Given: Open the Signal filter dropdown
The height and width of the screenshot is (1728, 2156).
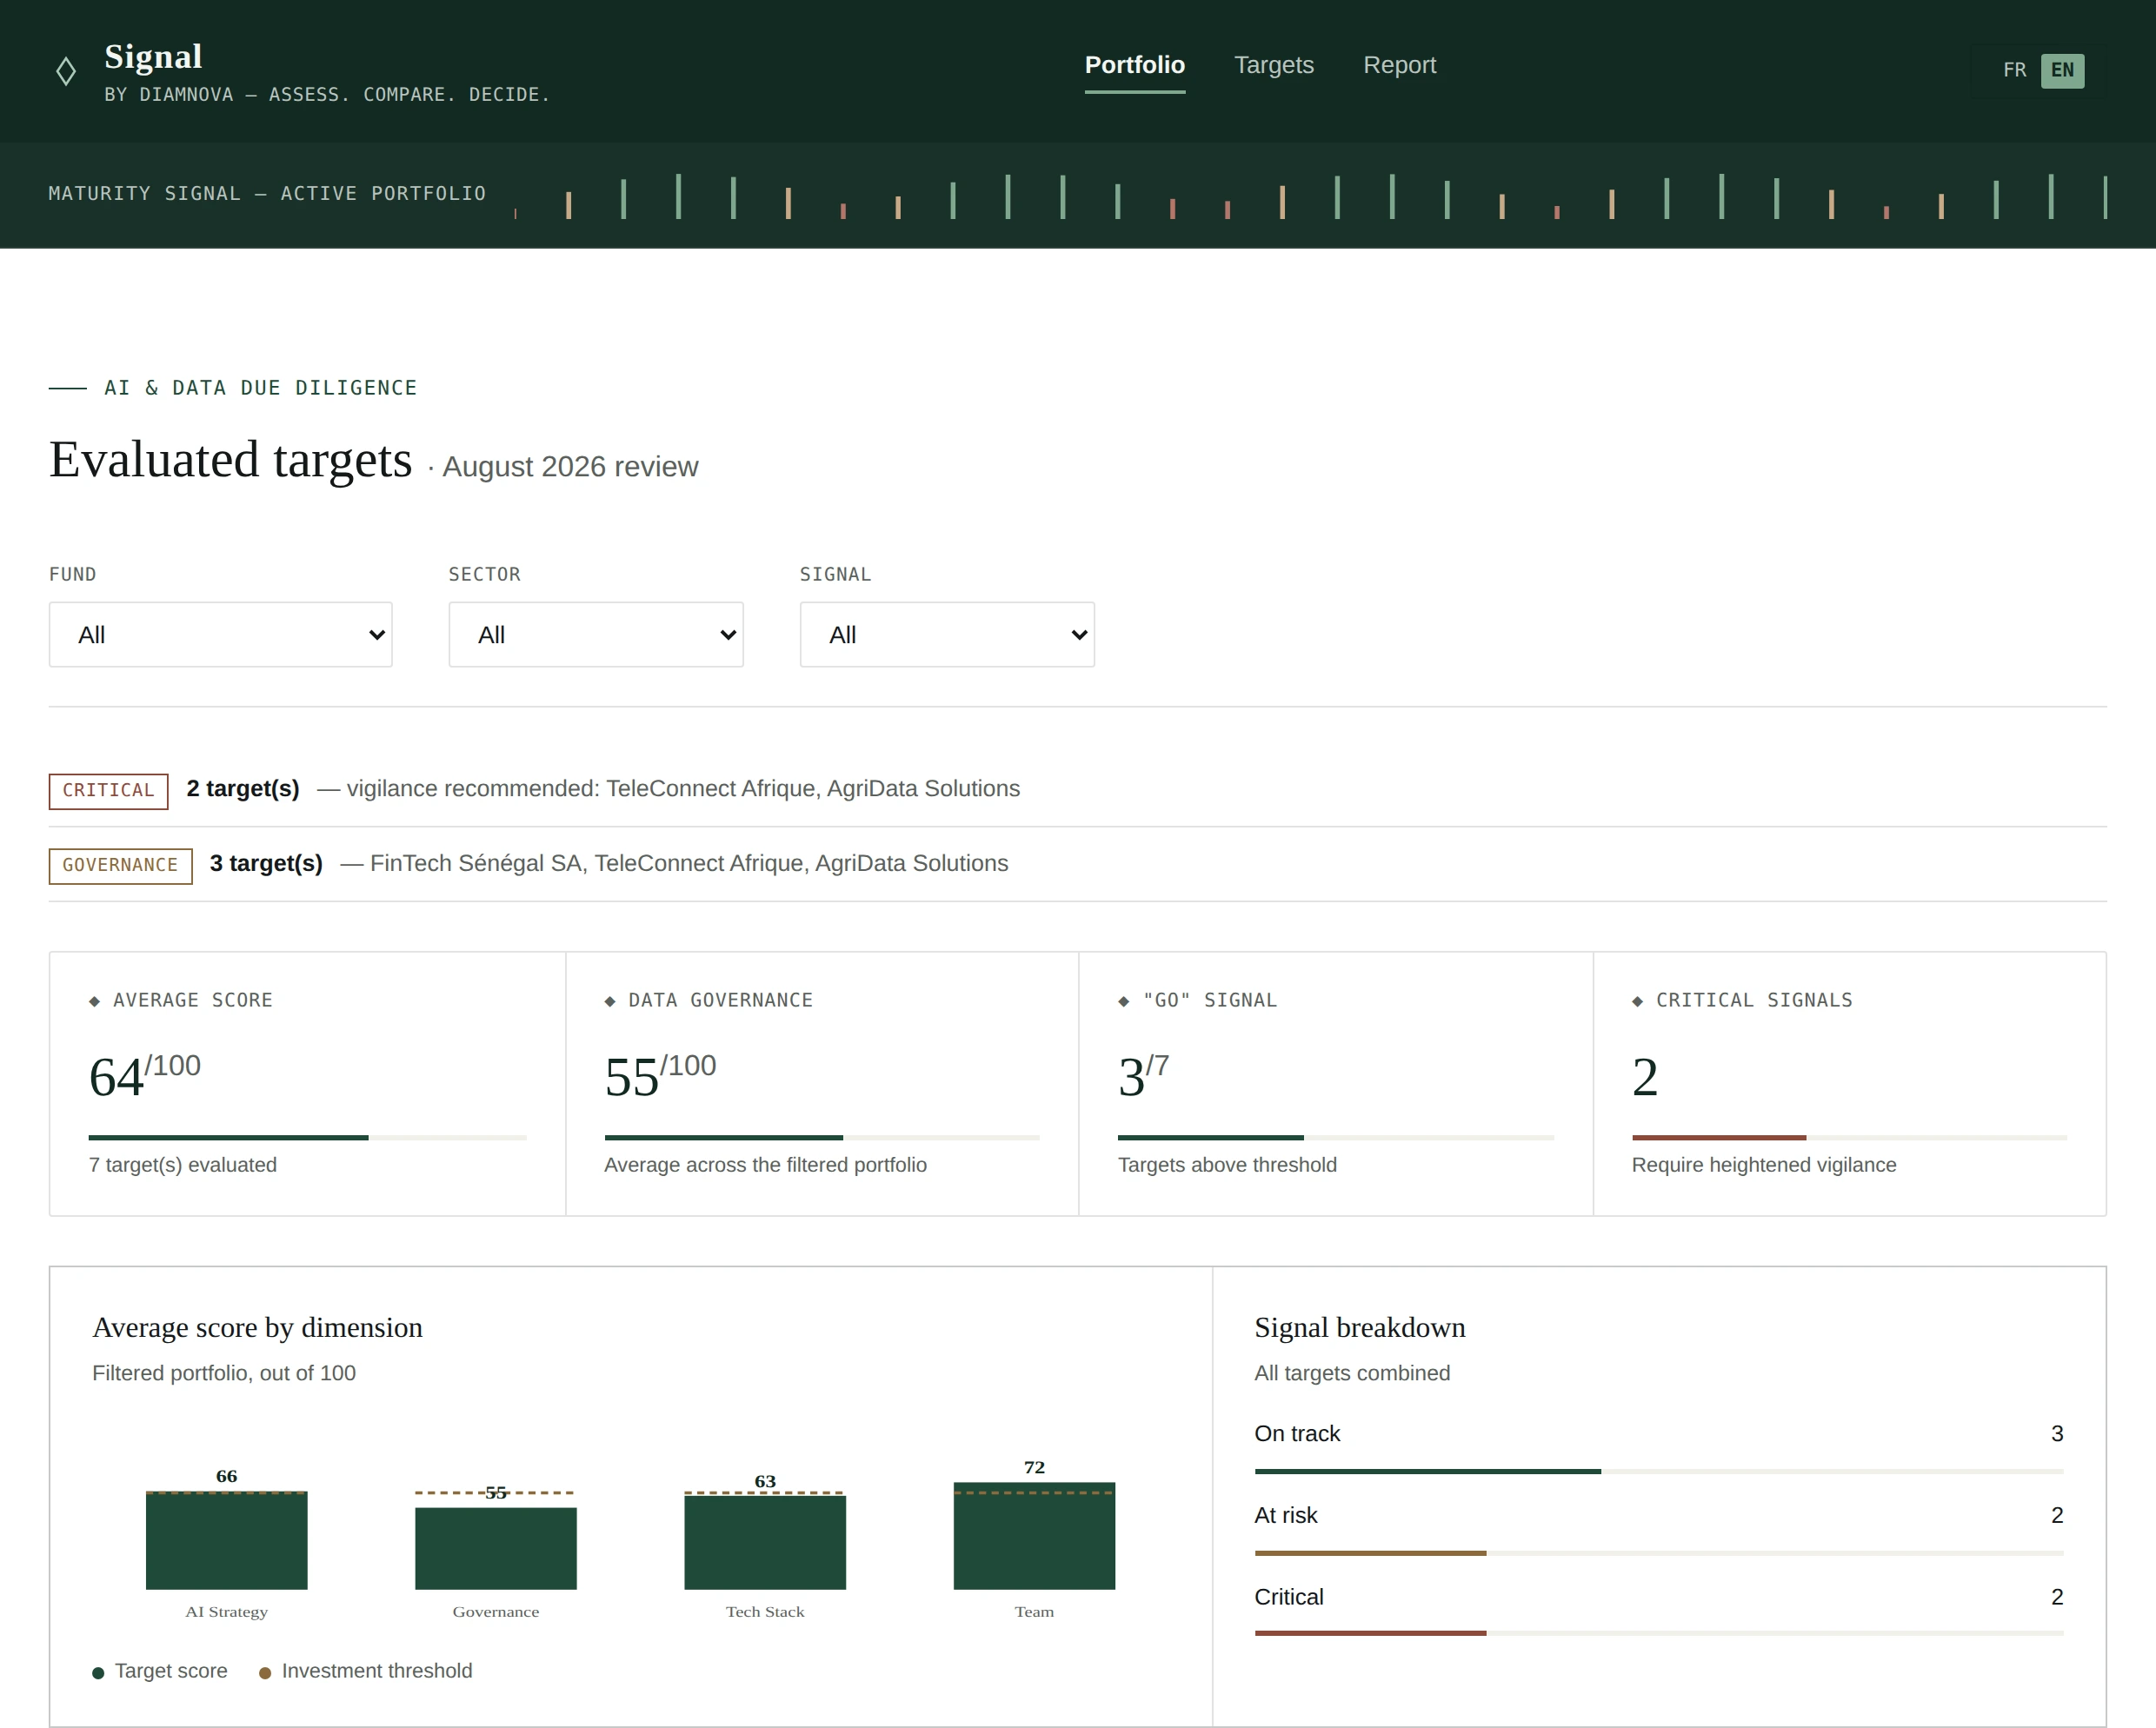Looking at the screenshot, I should (x=947, y=634).
